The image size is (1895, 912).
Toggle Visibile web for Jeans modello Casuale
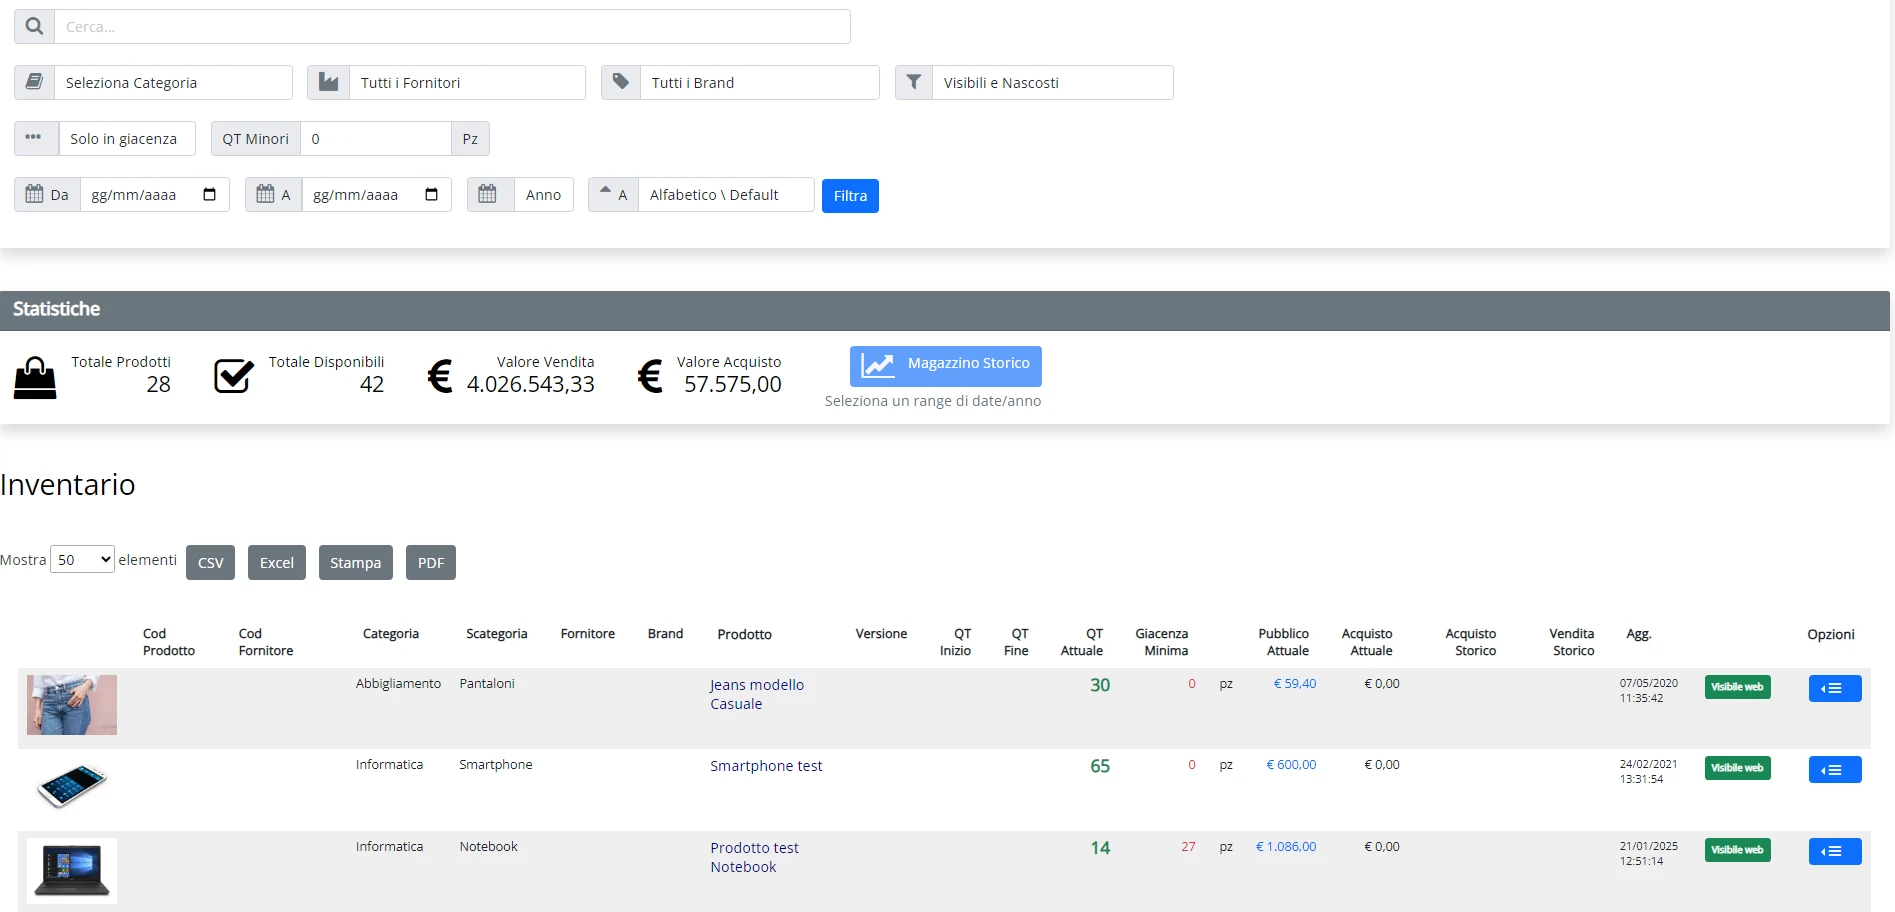coord(1737,687)
